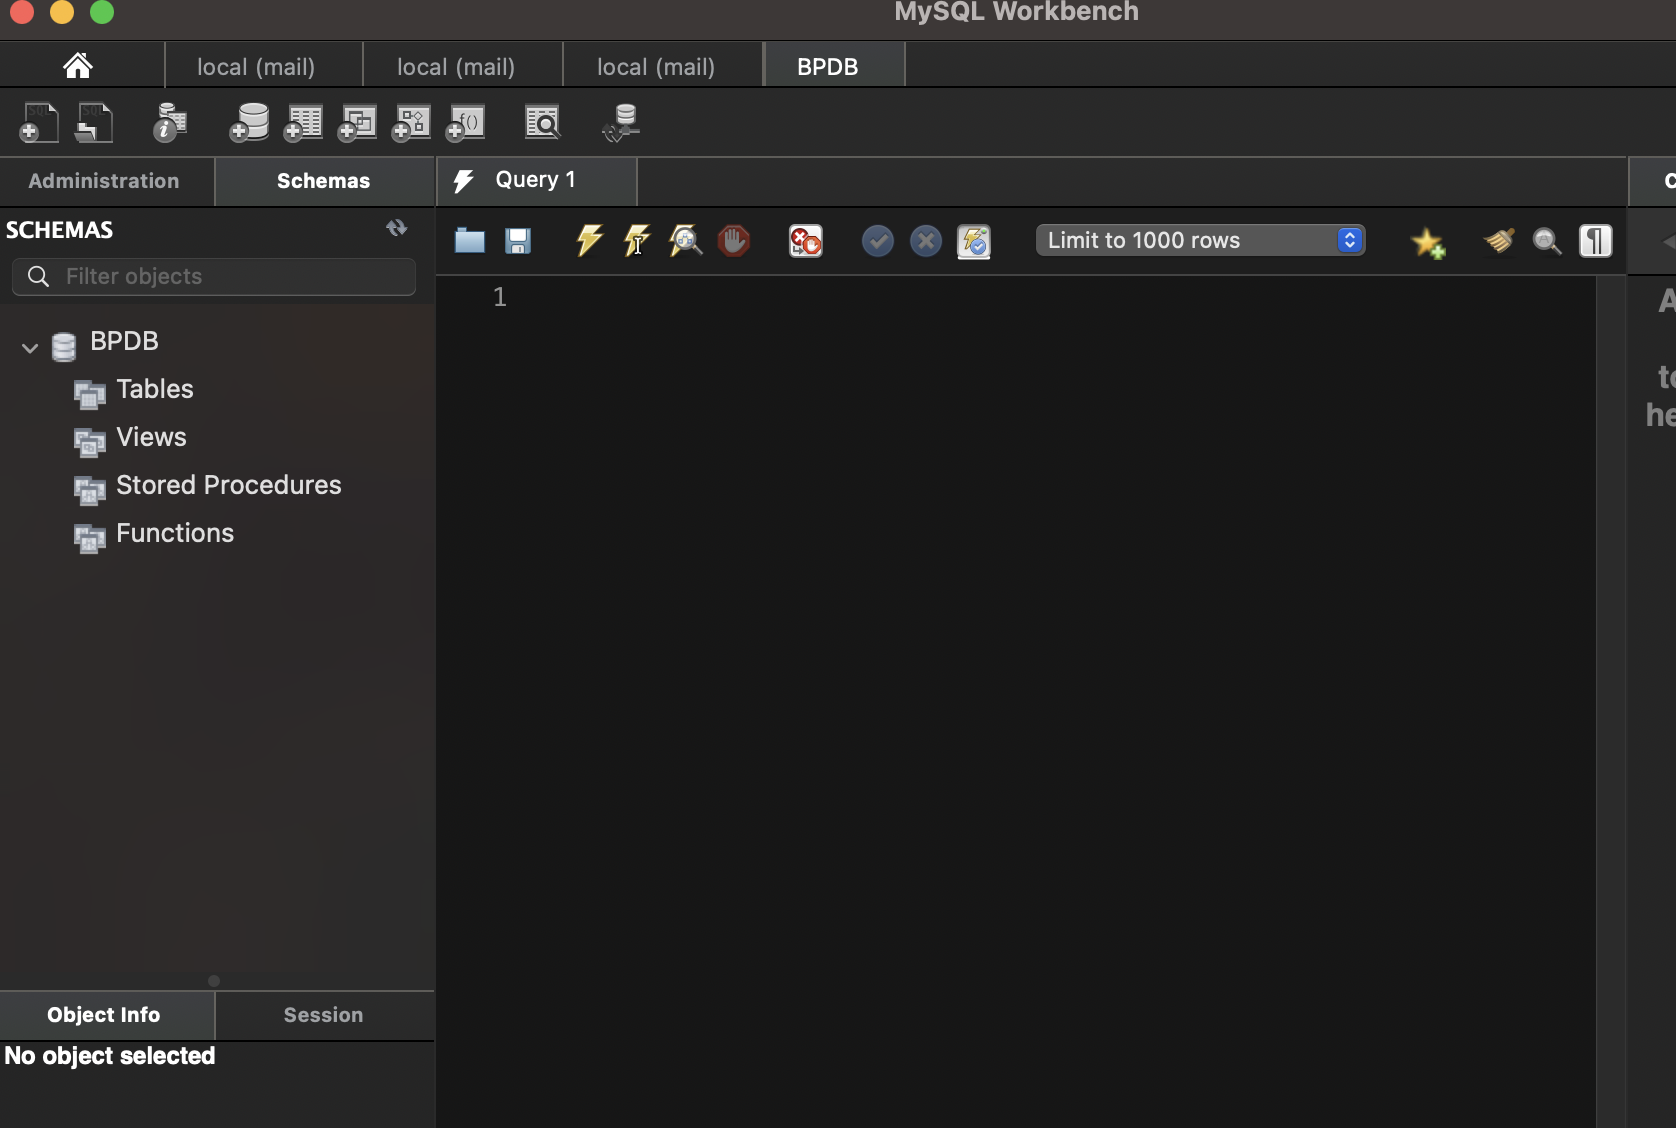Image resolution: width=1676 pixels, height=1128 pixels.
Task: Open the object inspector info icon
Action: click(170, 123)
